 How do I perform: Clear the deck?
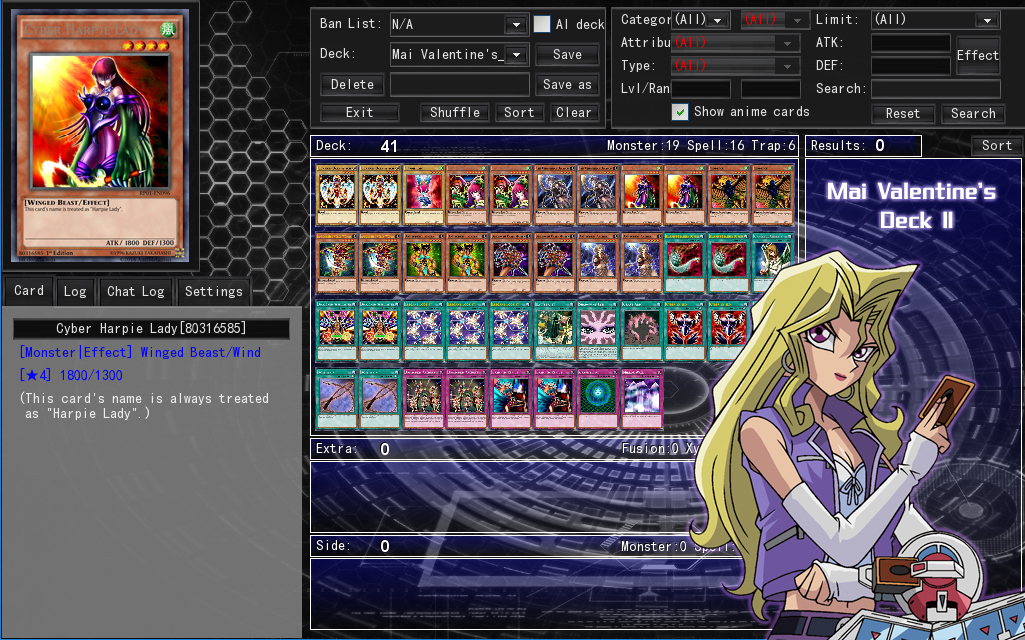[x=573, y=112]
